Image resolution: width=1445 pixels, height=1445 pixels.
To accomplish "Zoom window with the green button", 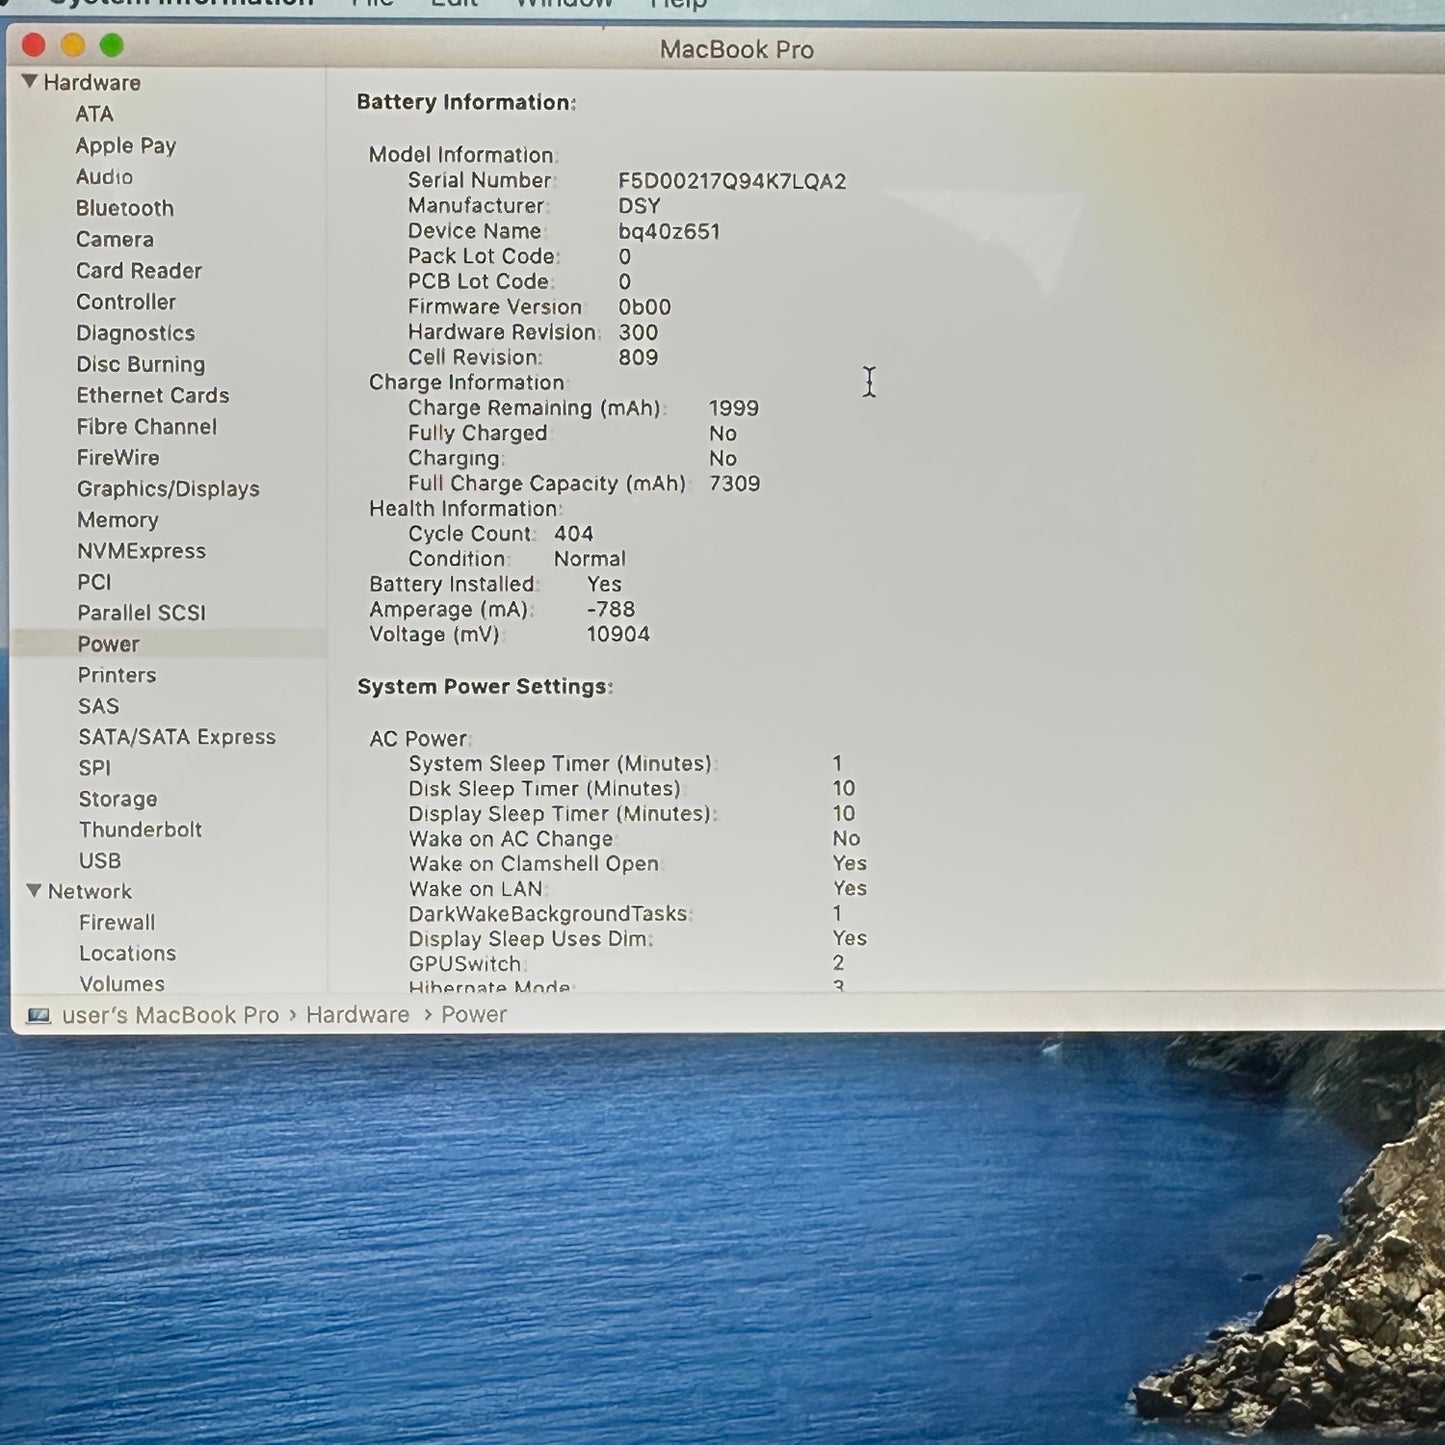I will pos(112,45).
